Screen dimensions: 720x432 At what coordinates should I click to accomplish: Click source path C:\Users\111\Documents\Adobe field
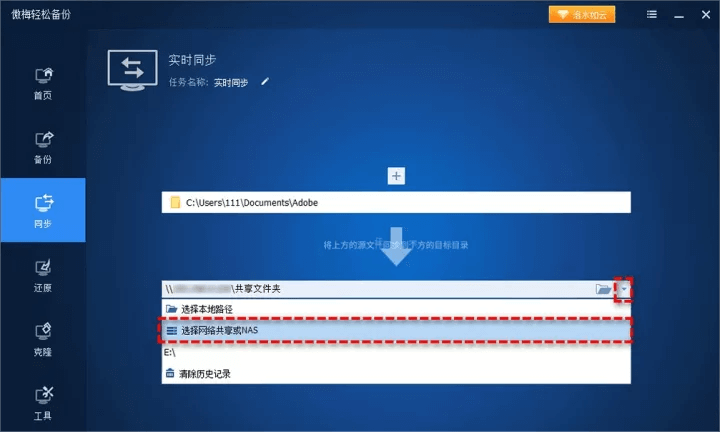pos(396,202)
